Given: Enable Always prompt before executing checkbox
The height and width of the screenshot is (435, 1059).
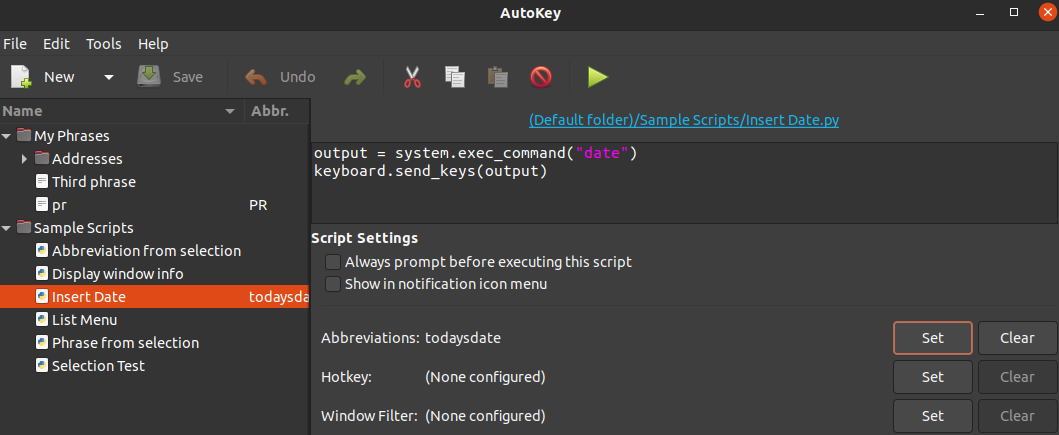Looking at the screenshot, I should click(x=332, y=262).
